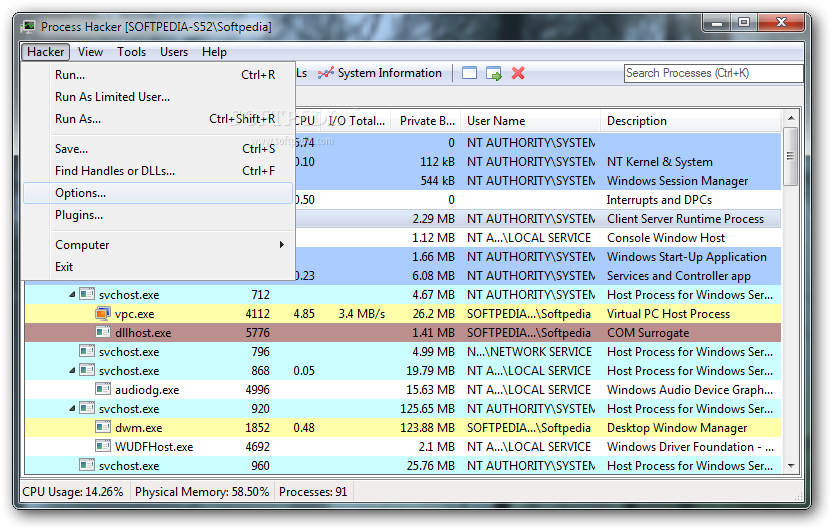Choose Save... in the menu
Screen dimensions: 832x530
(x=158, y=149)
